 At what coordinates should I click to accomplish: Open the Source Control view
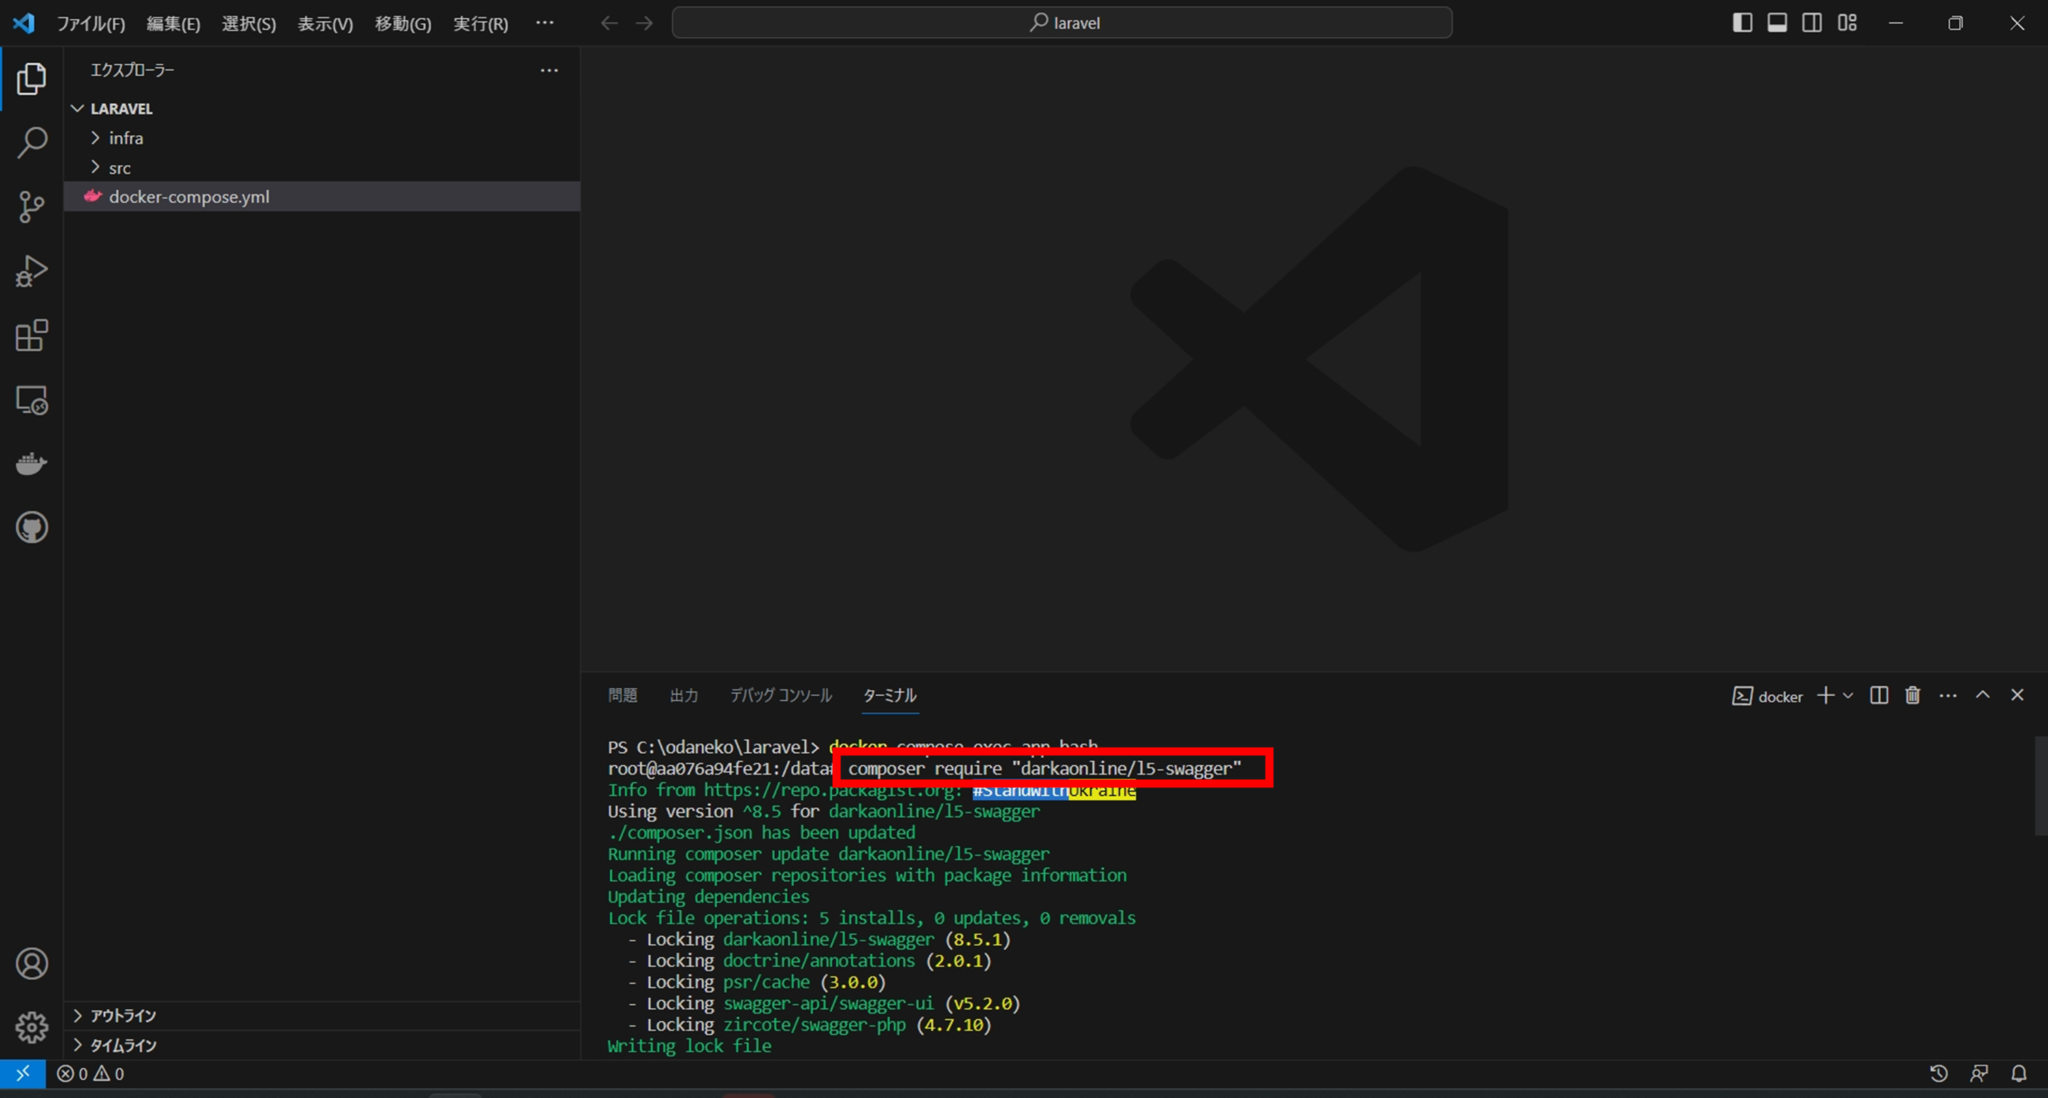click(33, 207)
